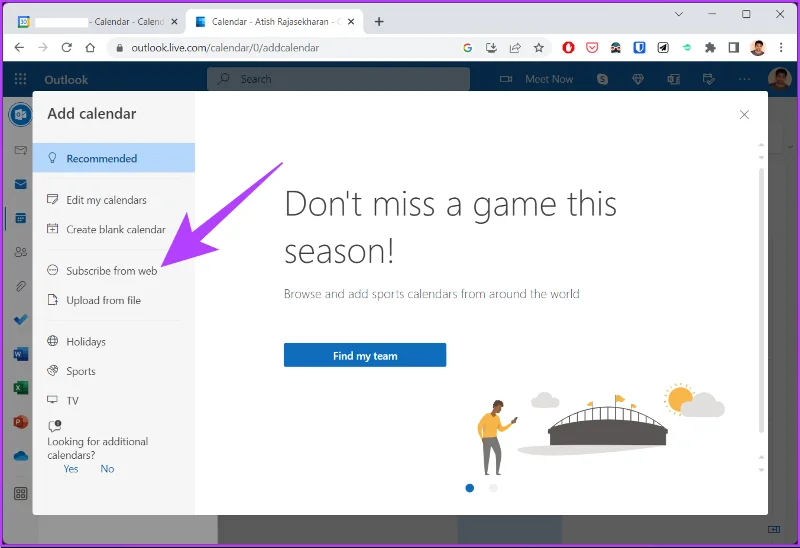The height and width of the screenshot is (548, 800).
Task: Click the Outlook Search box
Action: coord(338,79)
